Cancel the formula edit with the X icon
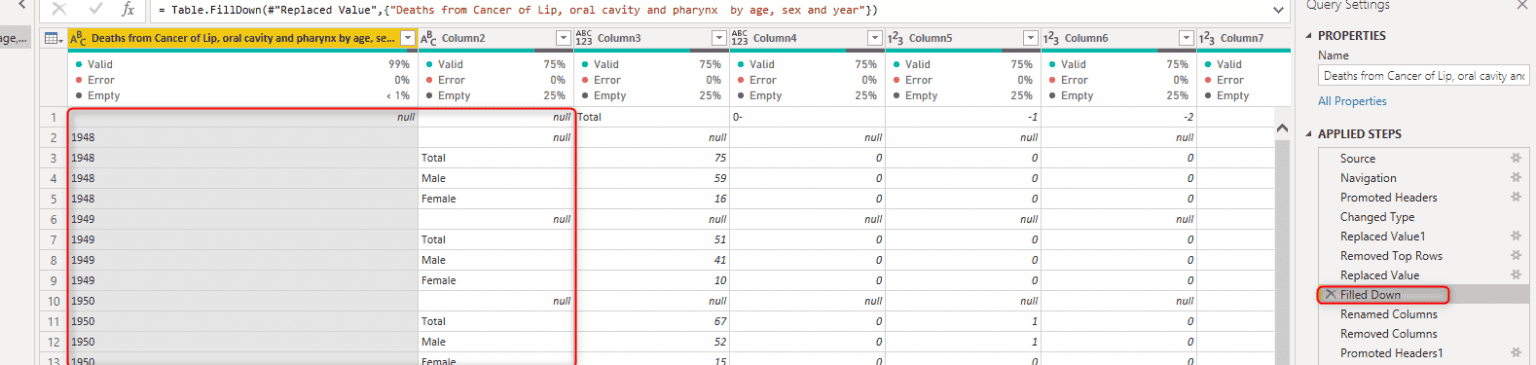 [x=58, y=9]
